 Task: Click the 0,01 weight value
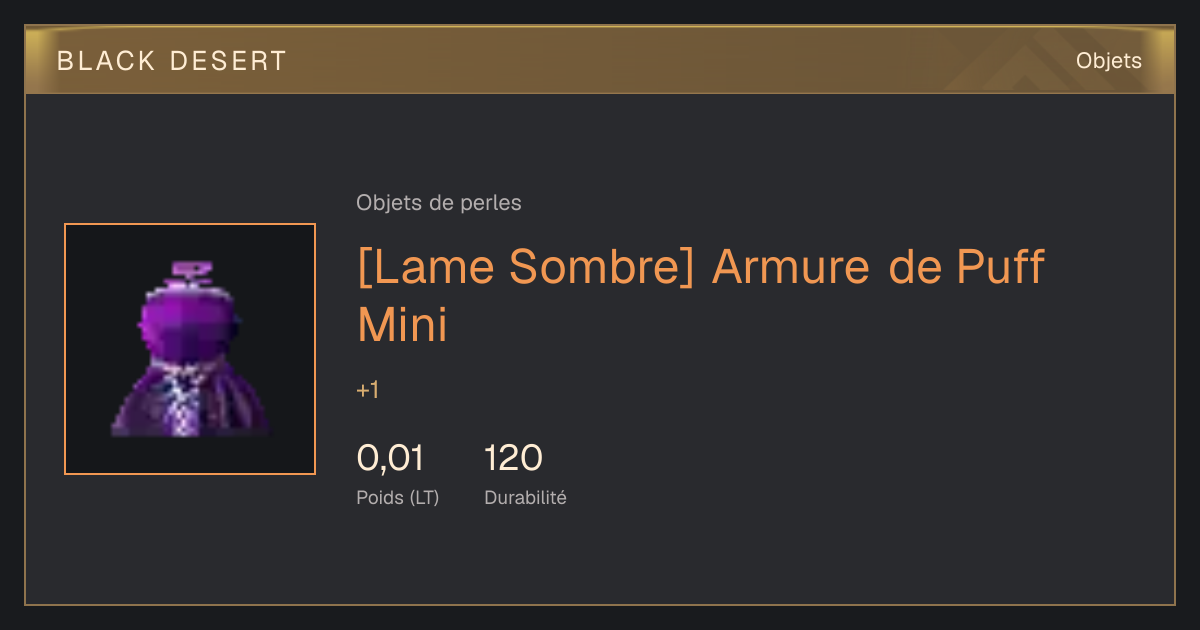coord(390,458)
